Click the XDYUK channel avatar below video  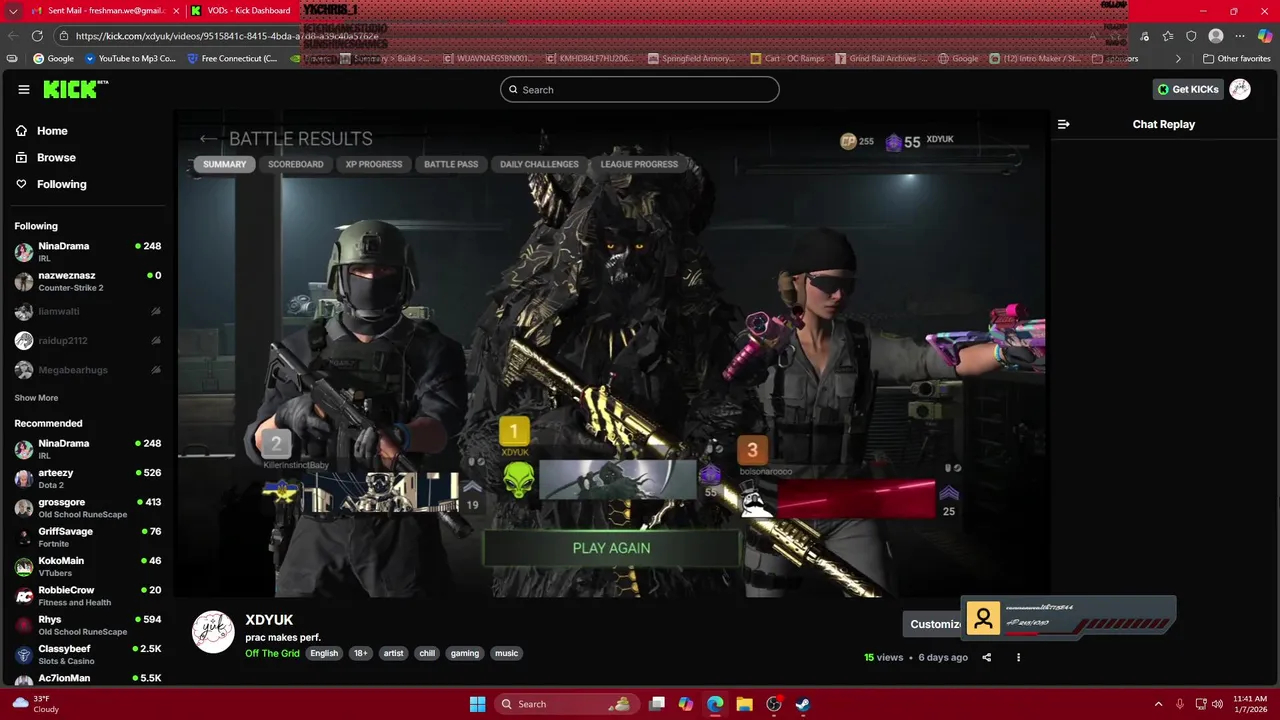[x=213, y=632]
